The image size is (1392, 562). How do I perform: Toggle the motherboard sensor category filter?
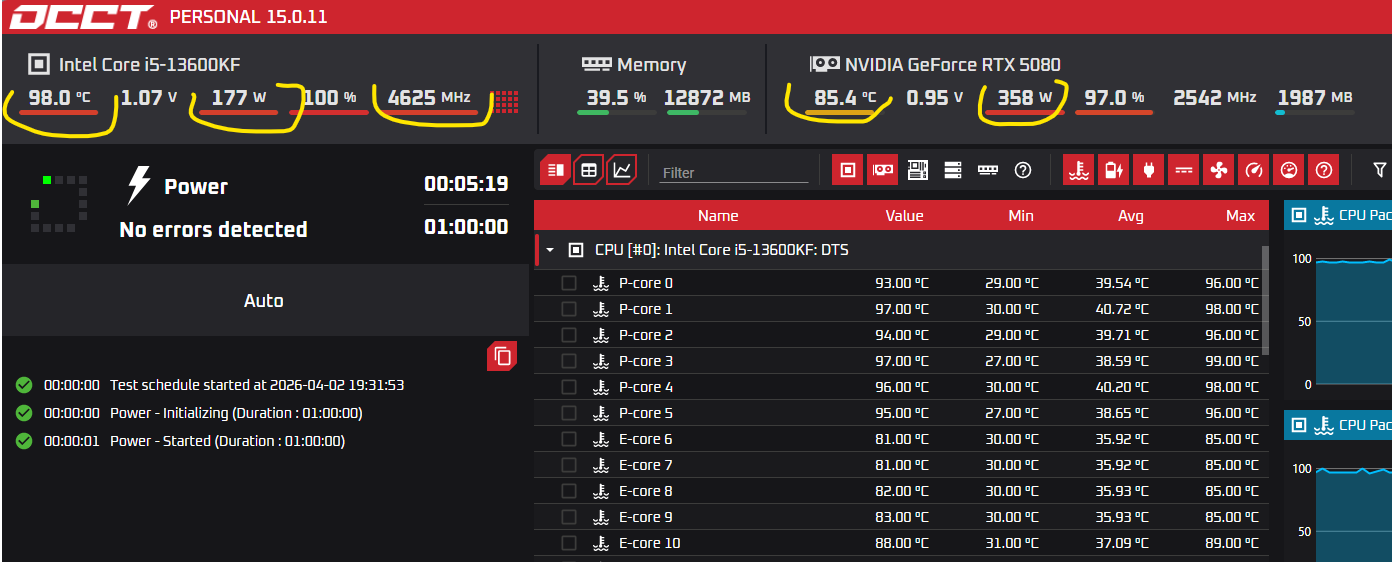918,170
